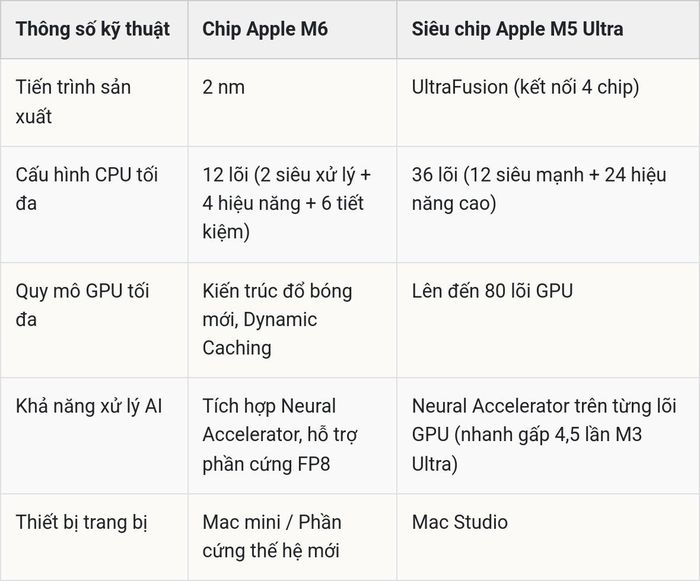Click the 'Siêu chip Apple M5 Ultra' header
The height and width of the screenshot is (581, 700).
pos(517,29)
